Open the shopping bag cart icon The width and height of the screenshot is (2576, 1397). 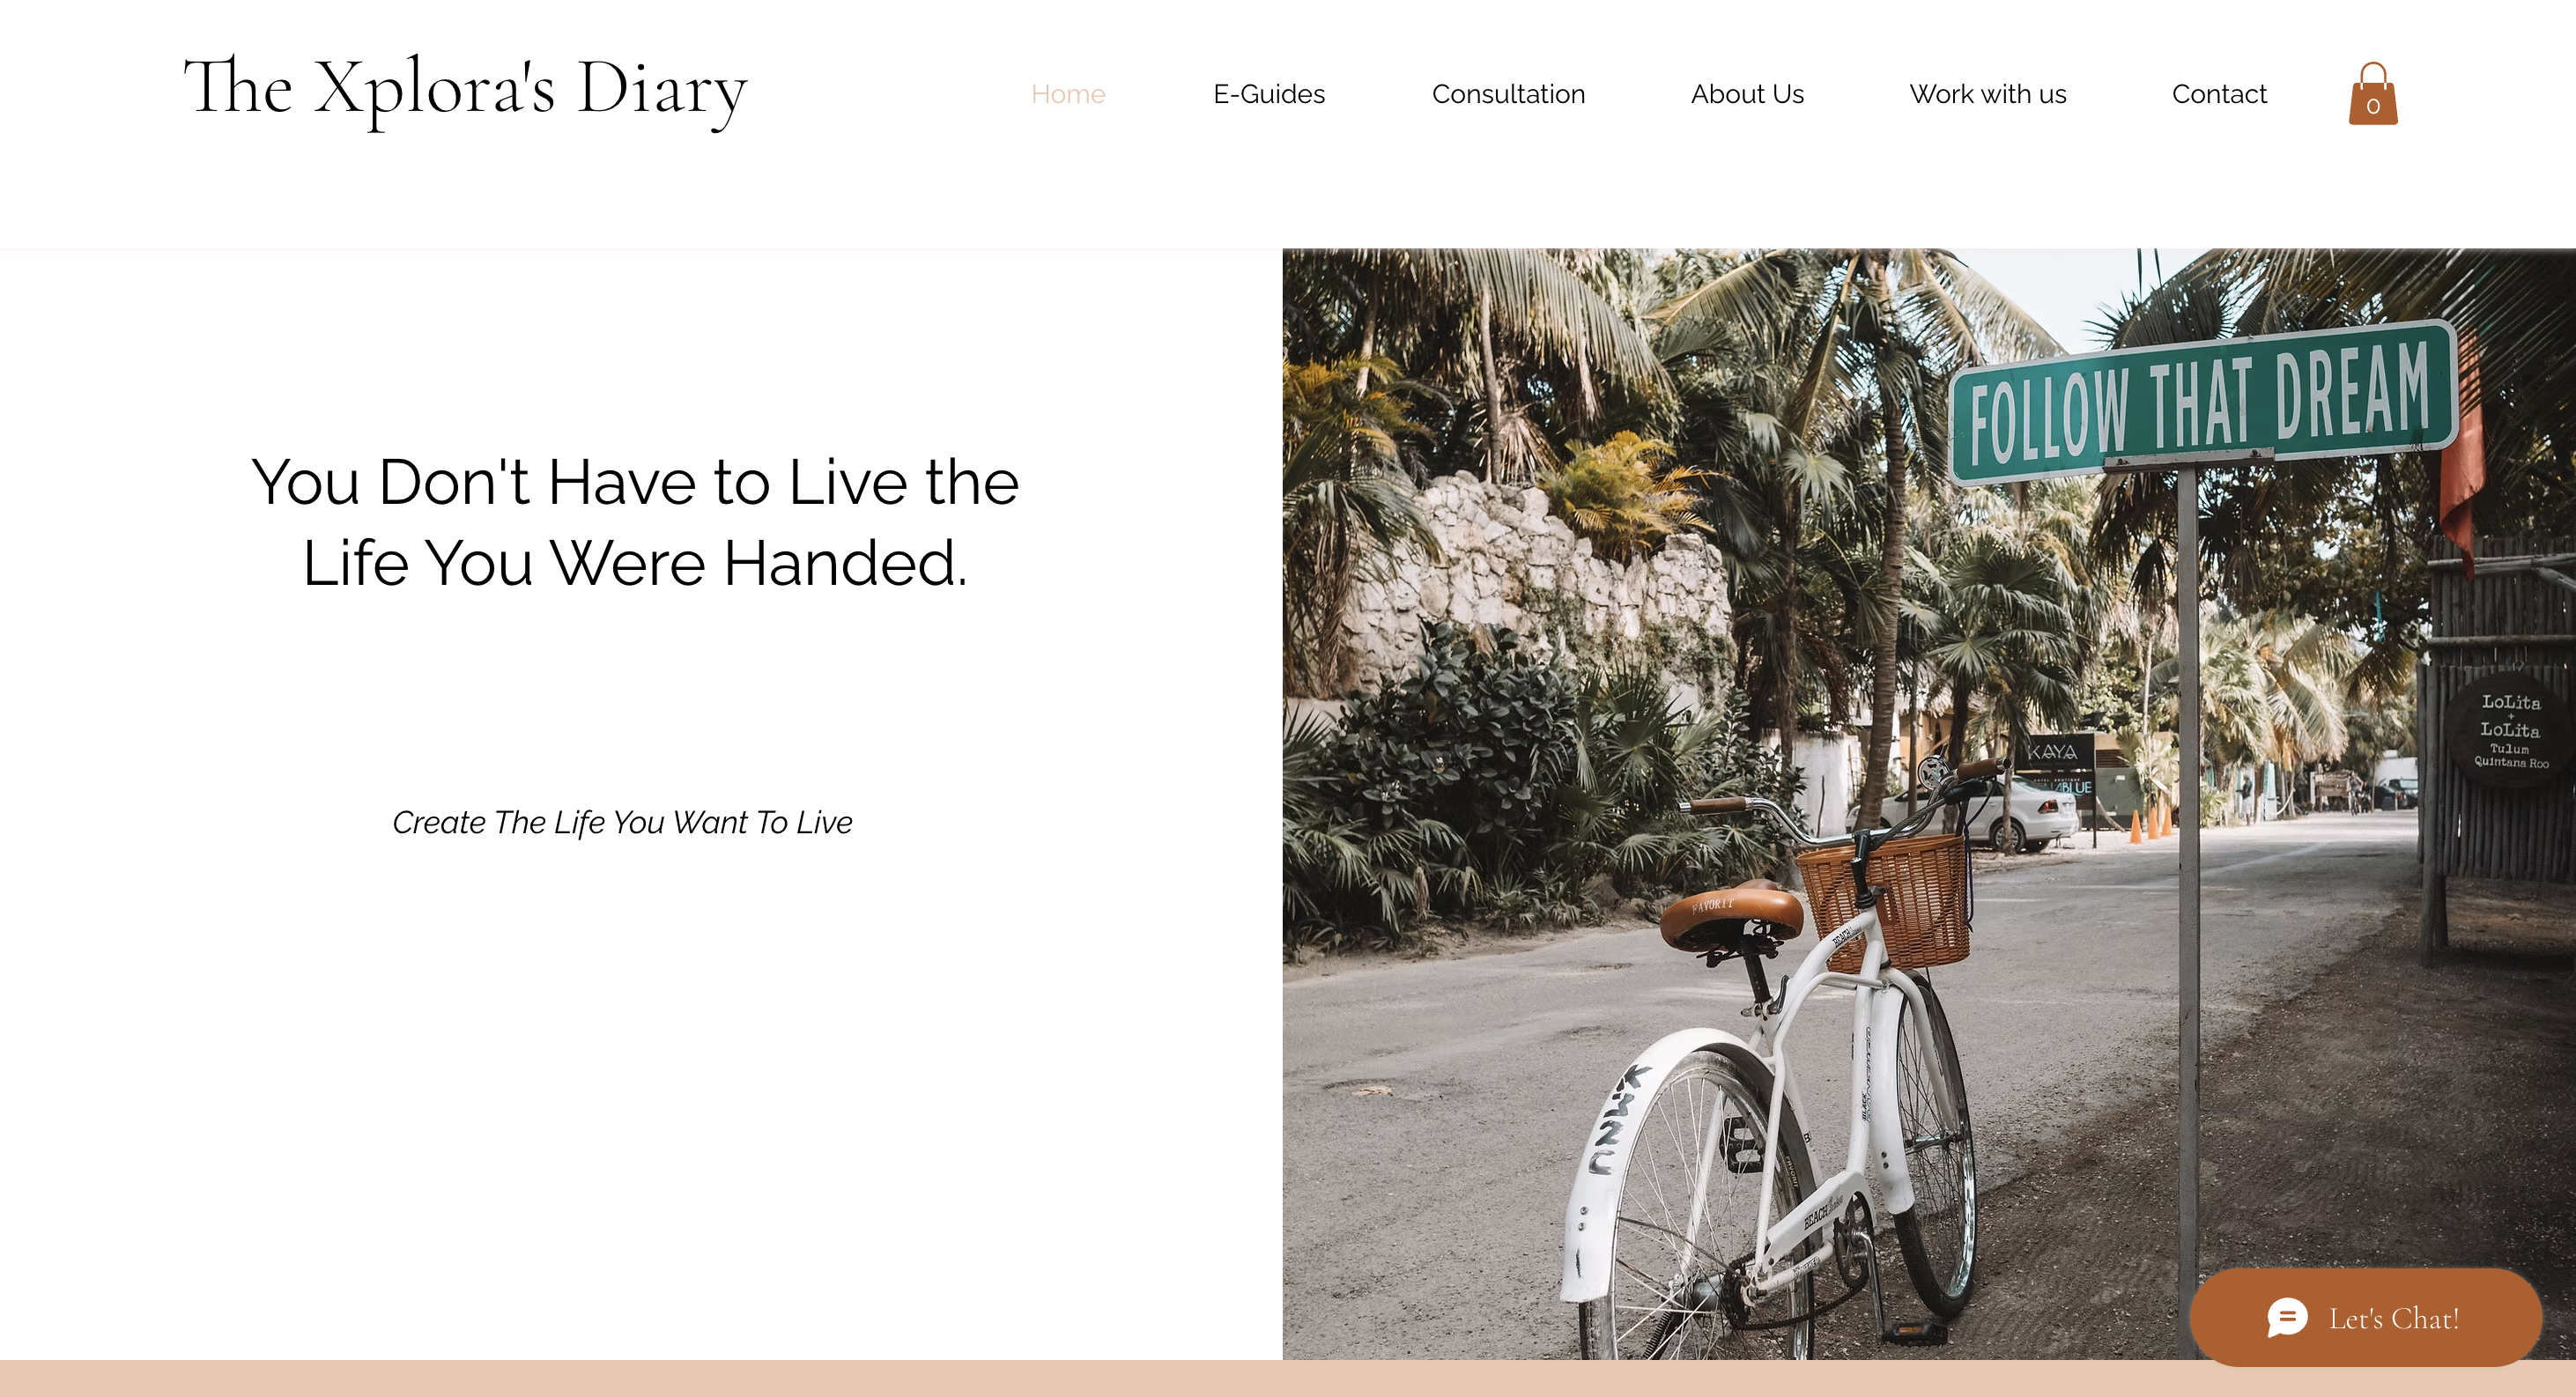coord(2372,94)
